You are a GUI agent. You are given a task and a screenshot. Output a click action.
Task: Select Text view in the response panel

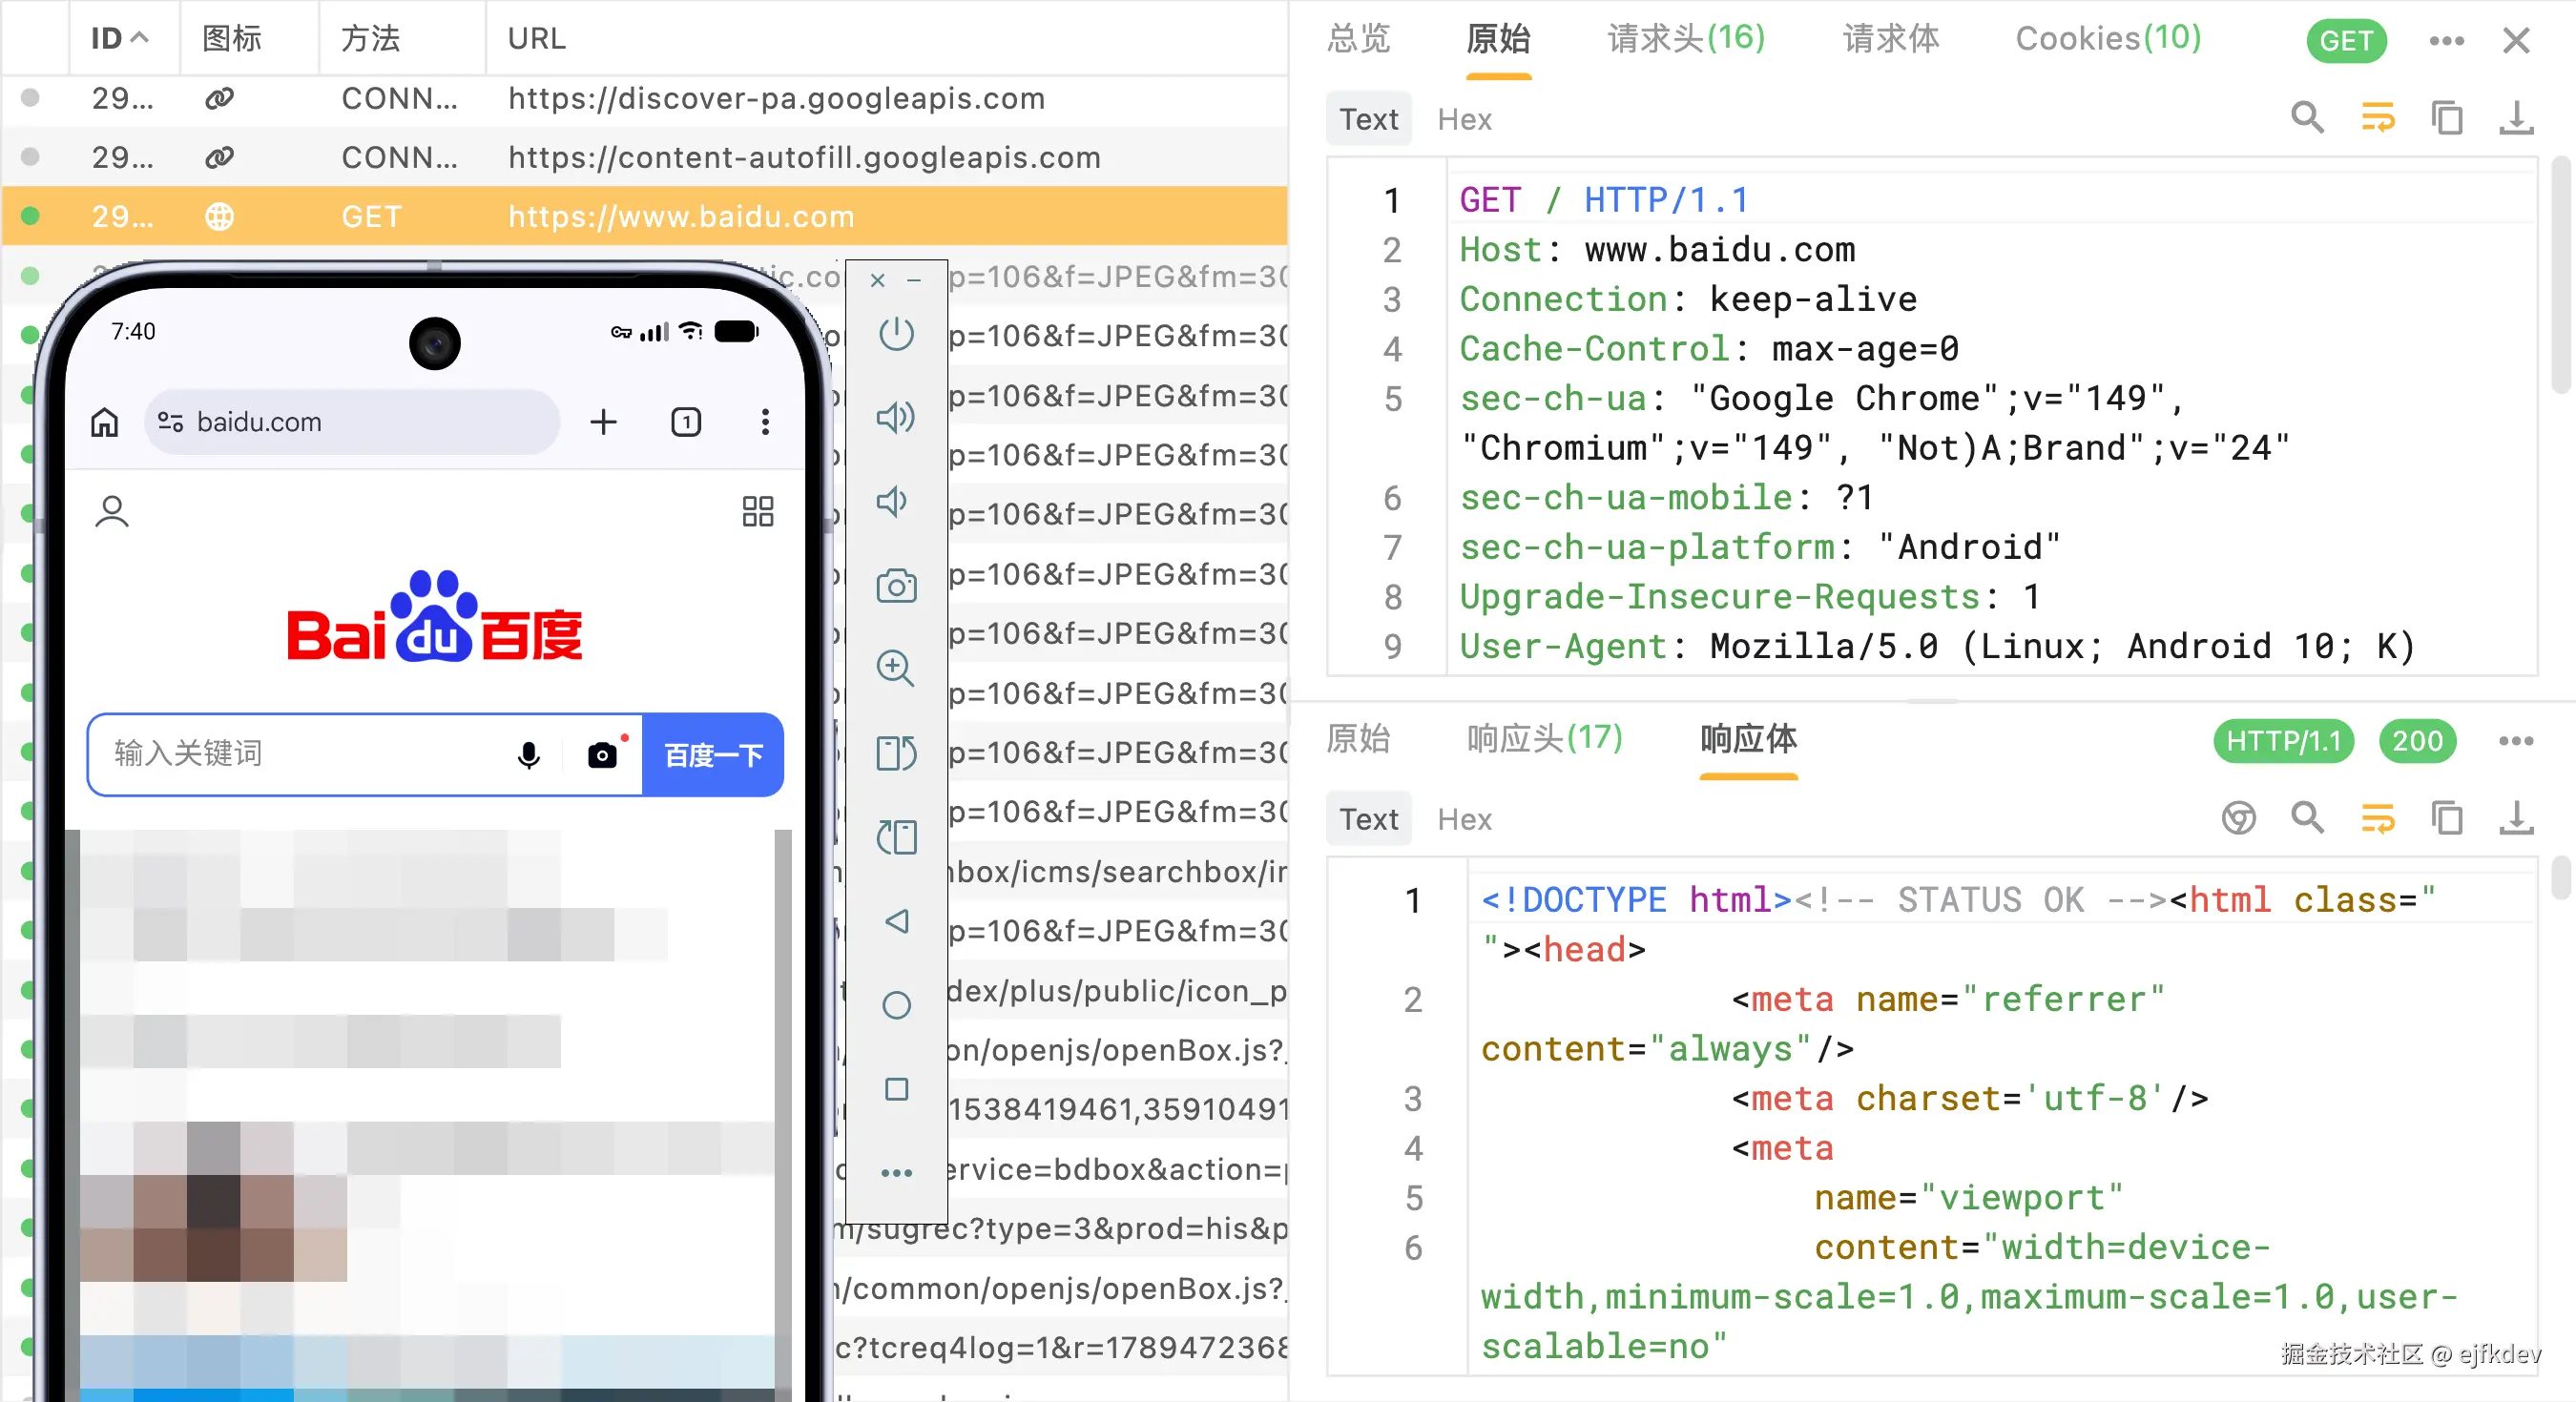1369,819
